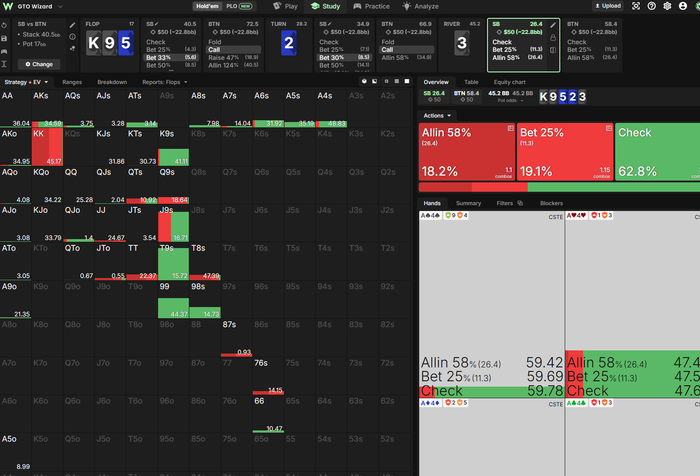Click the gamepad practice icon in left sidebar

pyautogui.click(x=4, y=51)
